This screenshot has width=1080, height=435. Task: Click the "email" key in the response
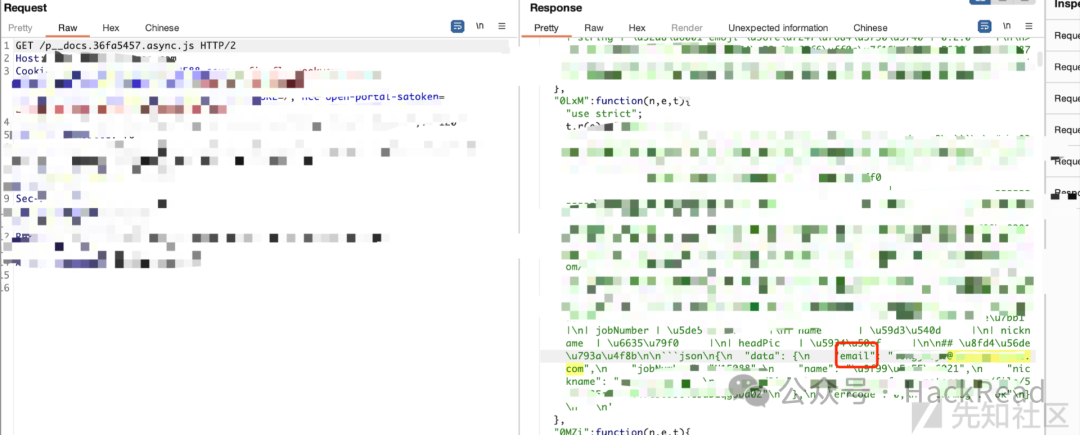858,356
